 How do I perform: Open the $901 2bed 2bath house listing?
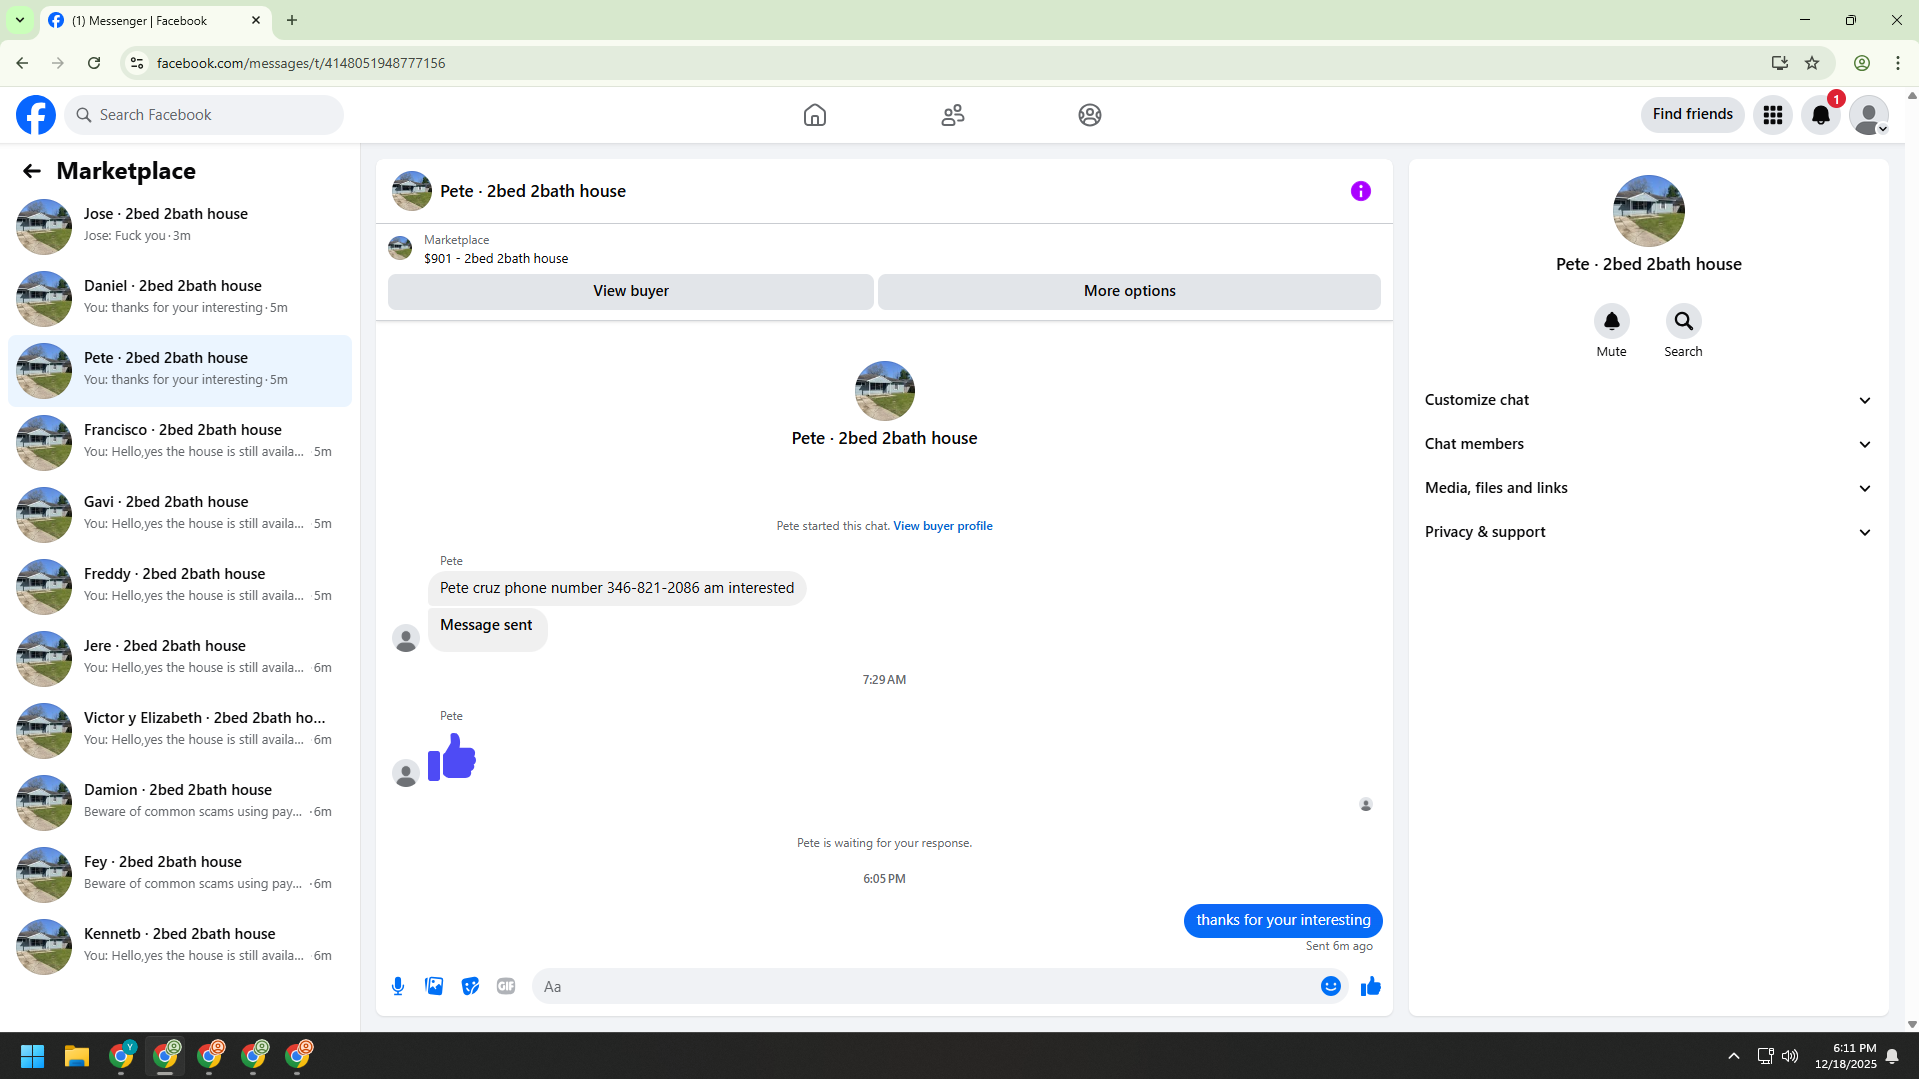coord(496,258)
